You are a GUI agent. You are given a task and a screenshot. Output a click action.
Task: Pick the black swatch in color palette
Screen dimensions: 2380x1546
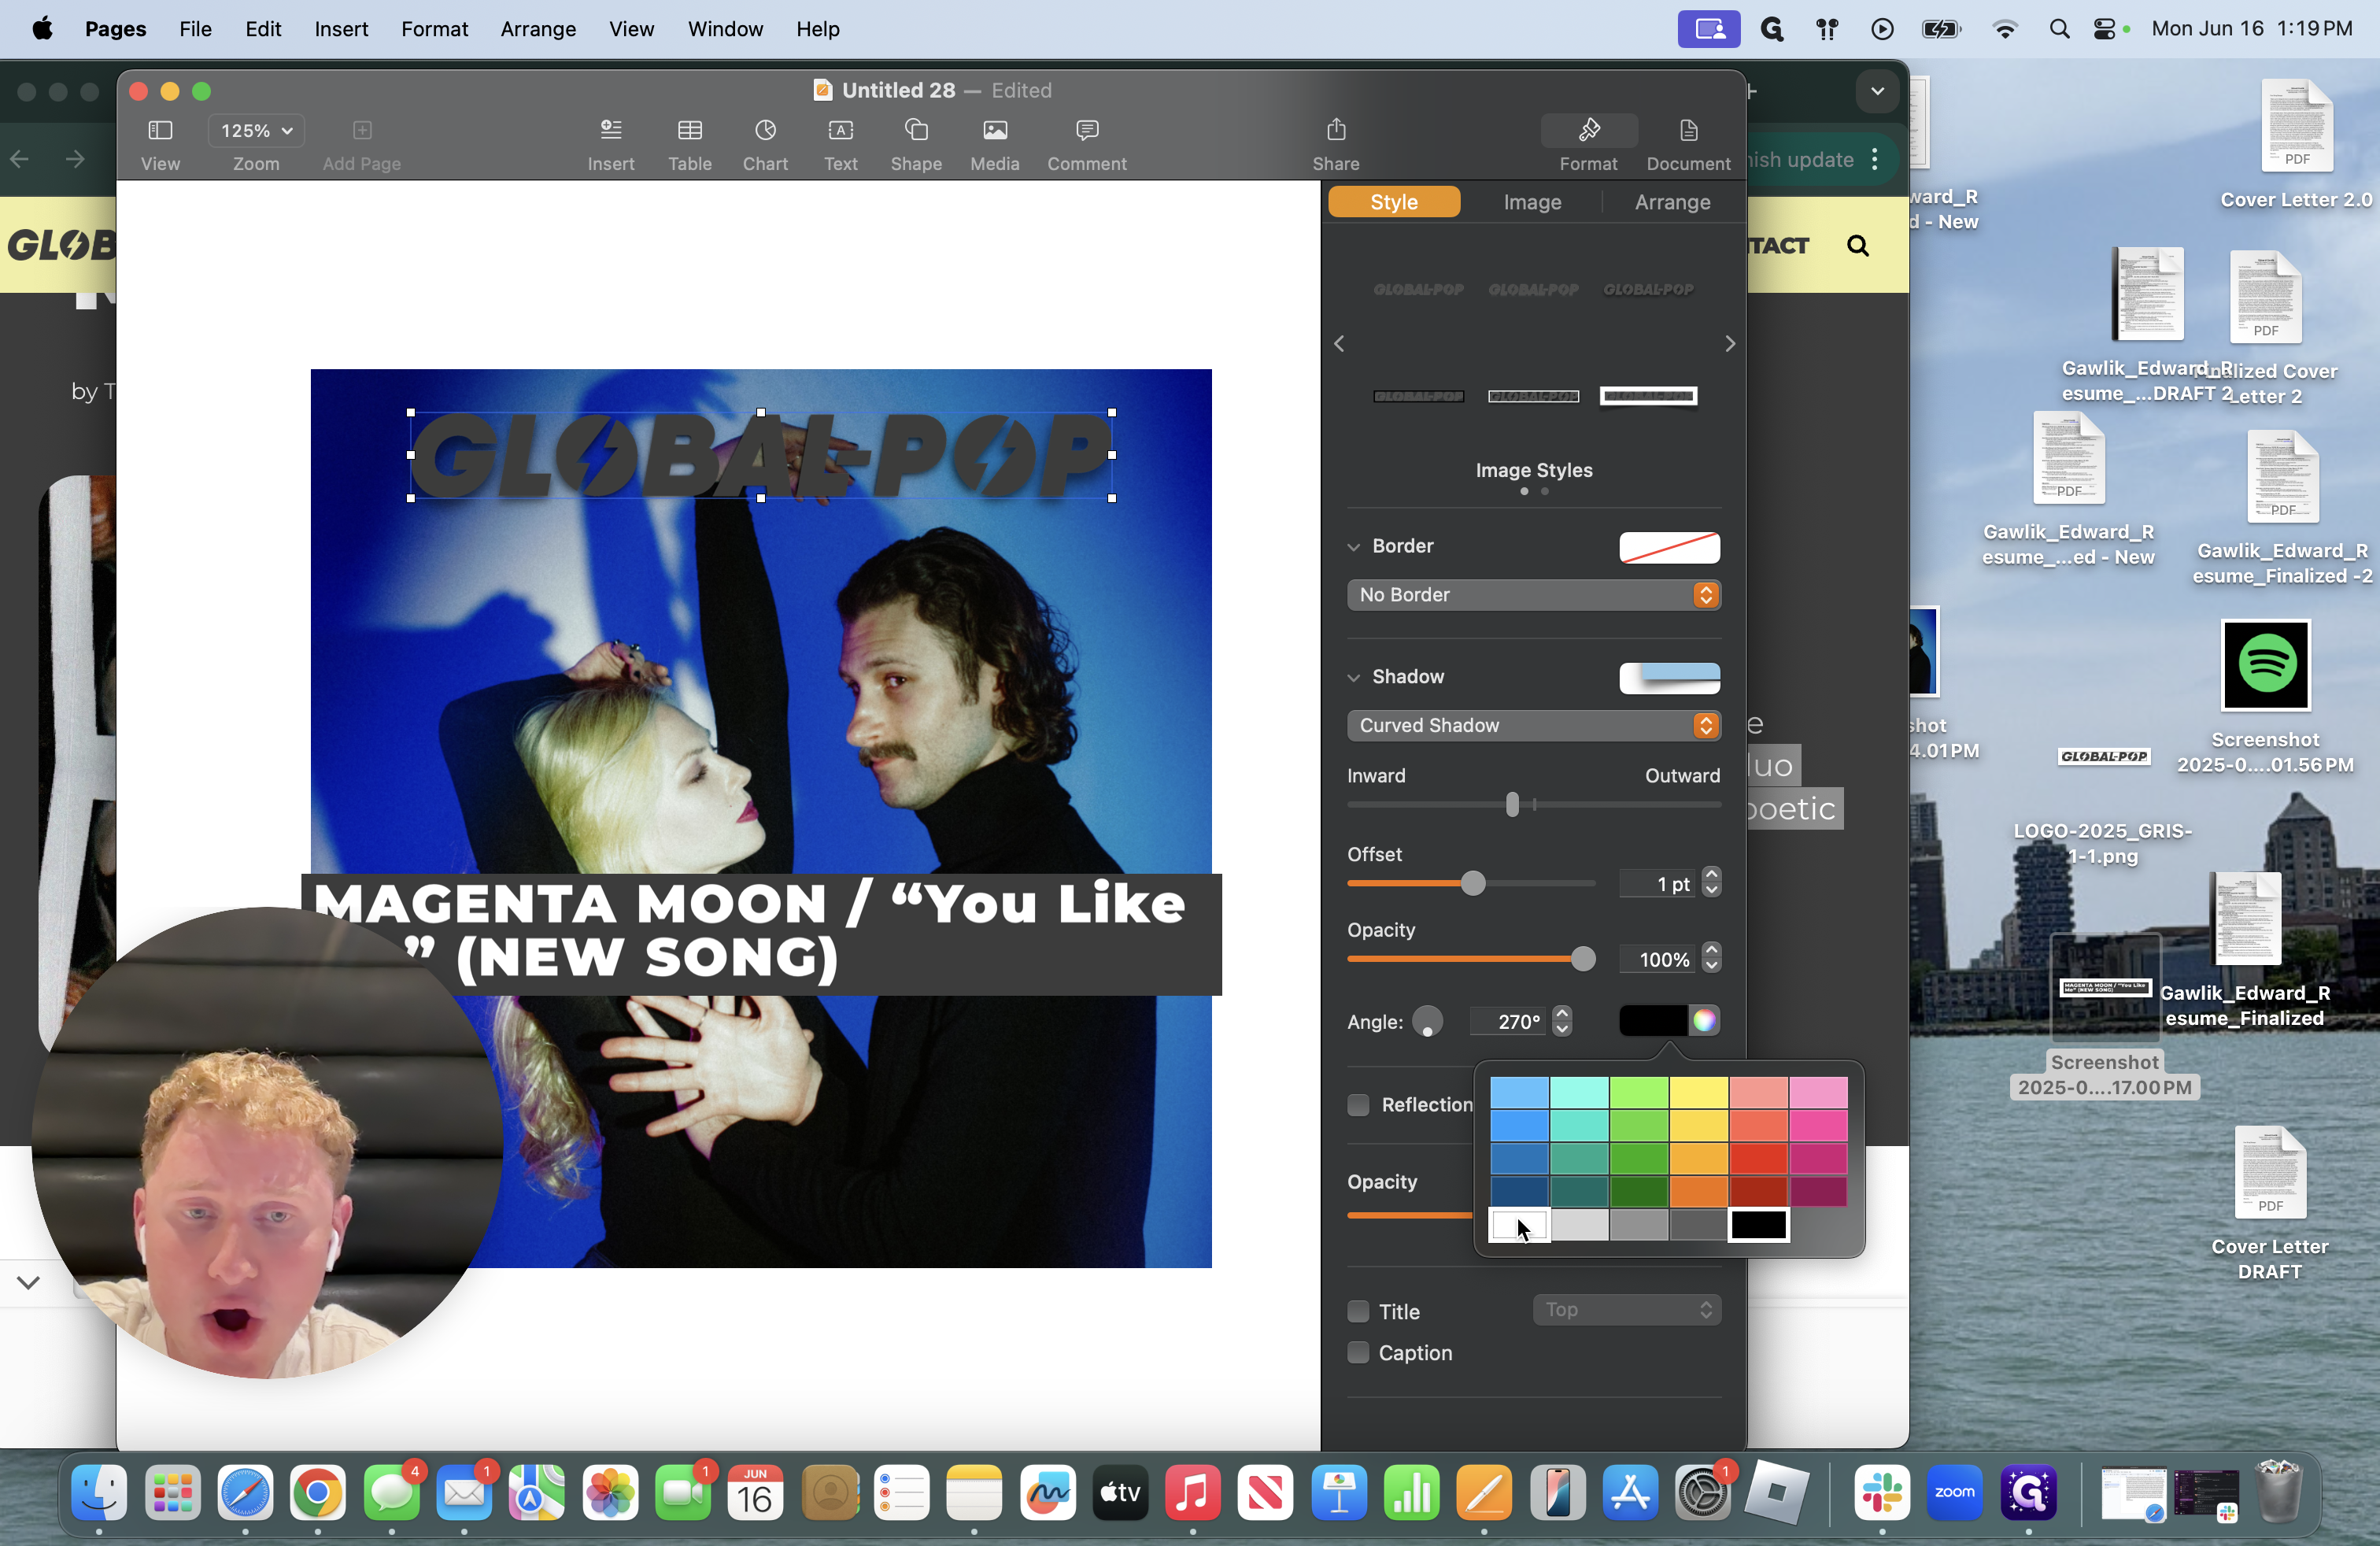1758,1224
